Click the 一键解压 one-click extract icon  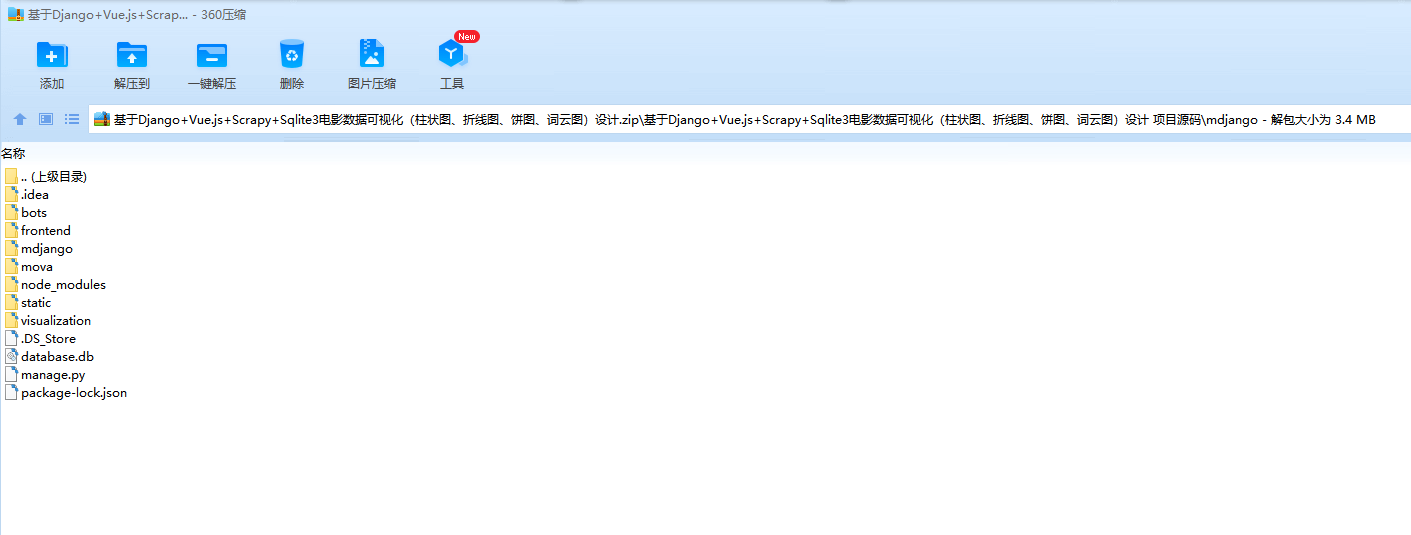click(212, 55)
